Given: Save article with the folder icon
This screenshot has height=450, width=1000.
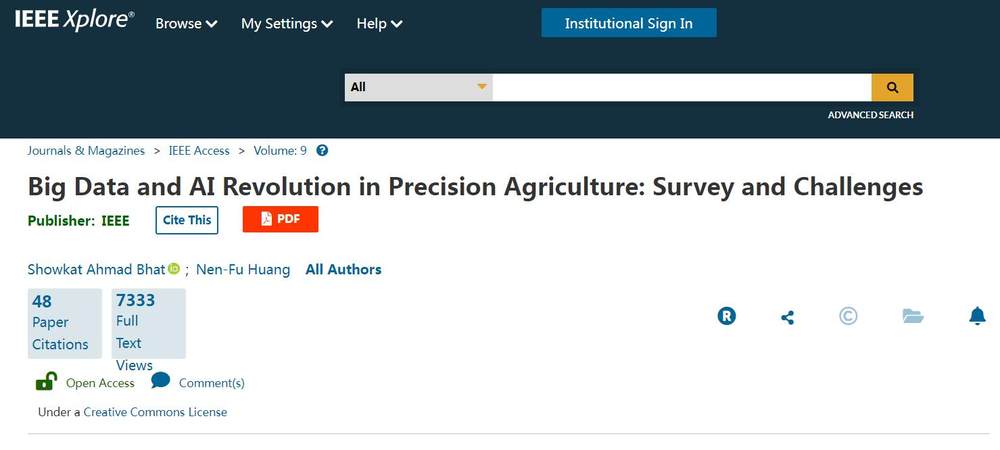Looking at the screenshot, I should coord(912,316).
